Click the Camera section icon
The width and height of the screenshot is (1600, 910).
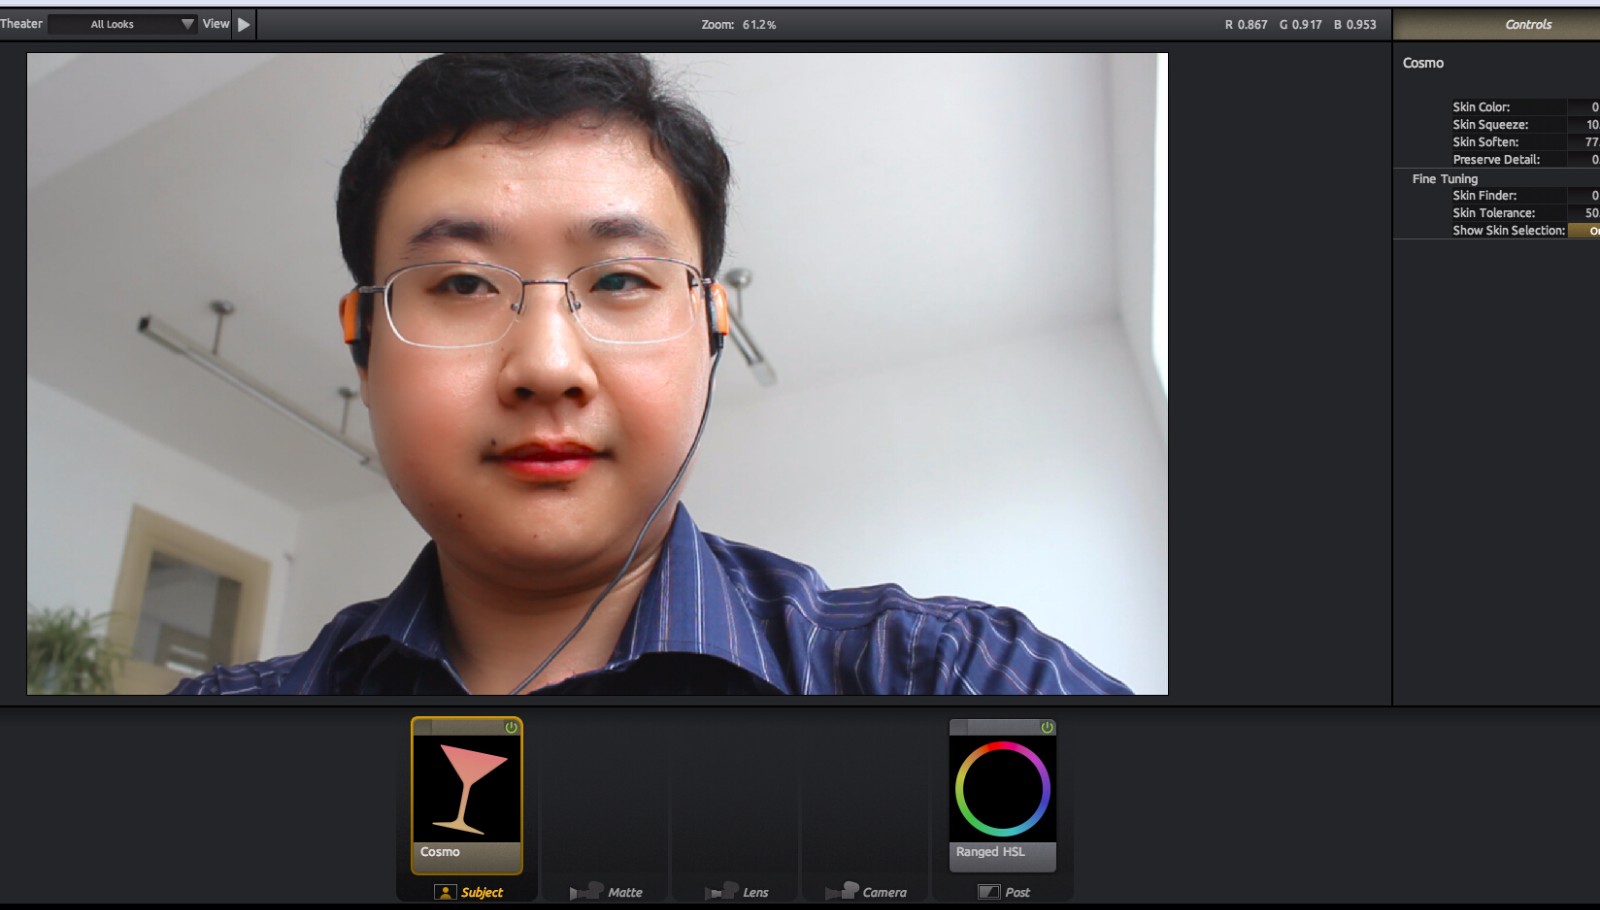pos(843,891)
